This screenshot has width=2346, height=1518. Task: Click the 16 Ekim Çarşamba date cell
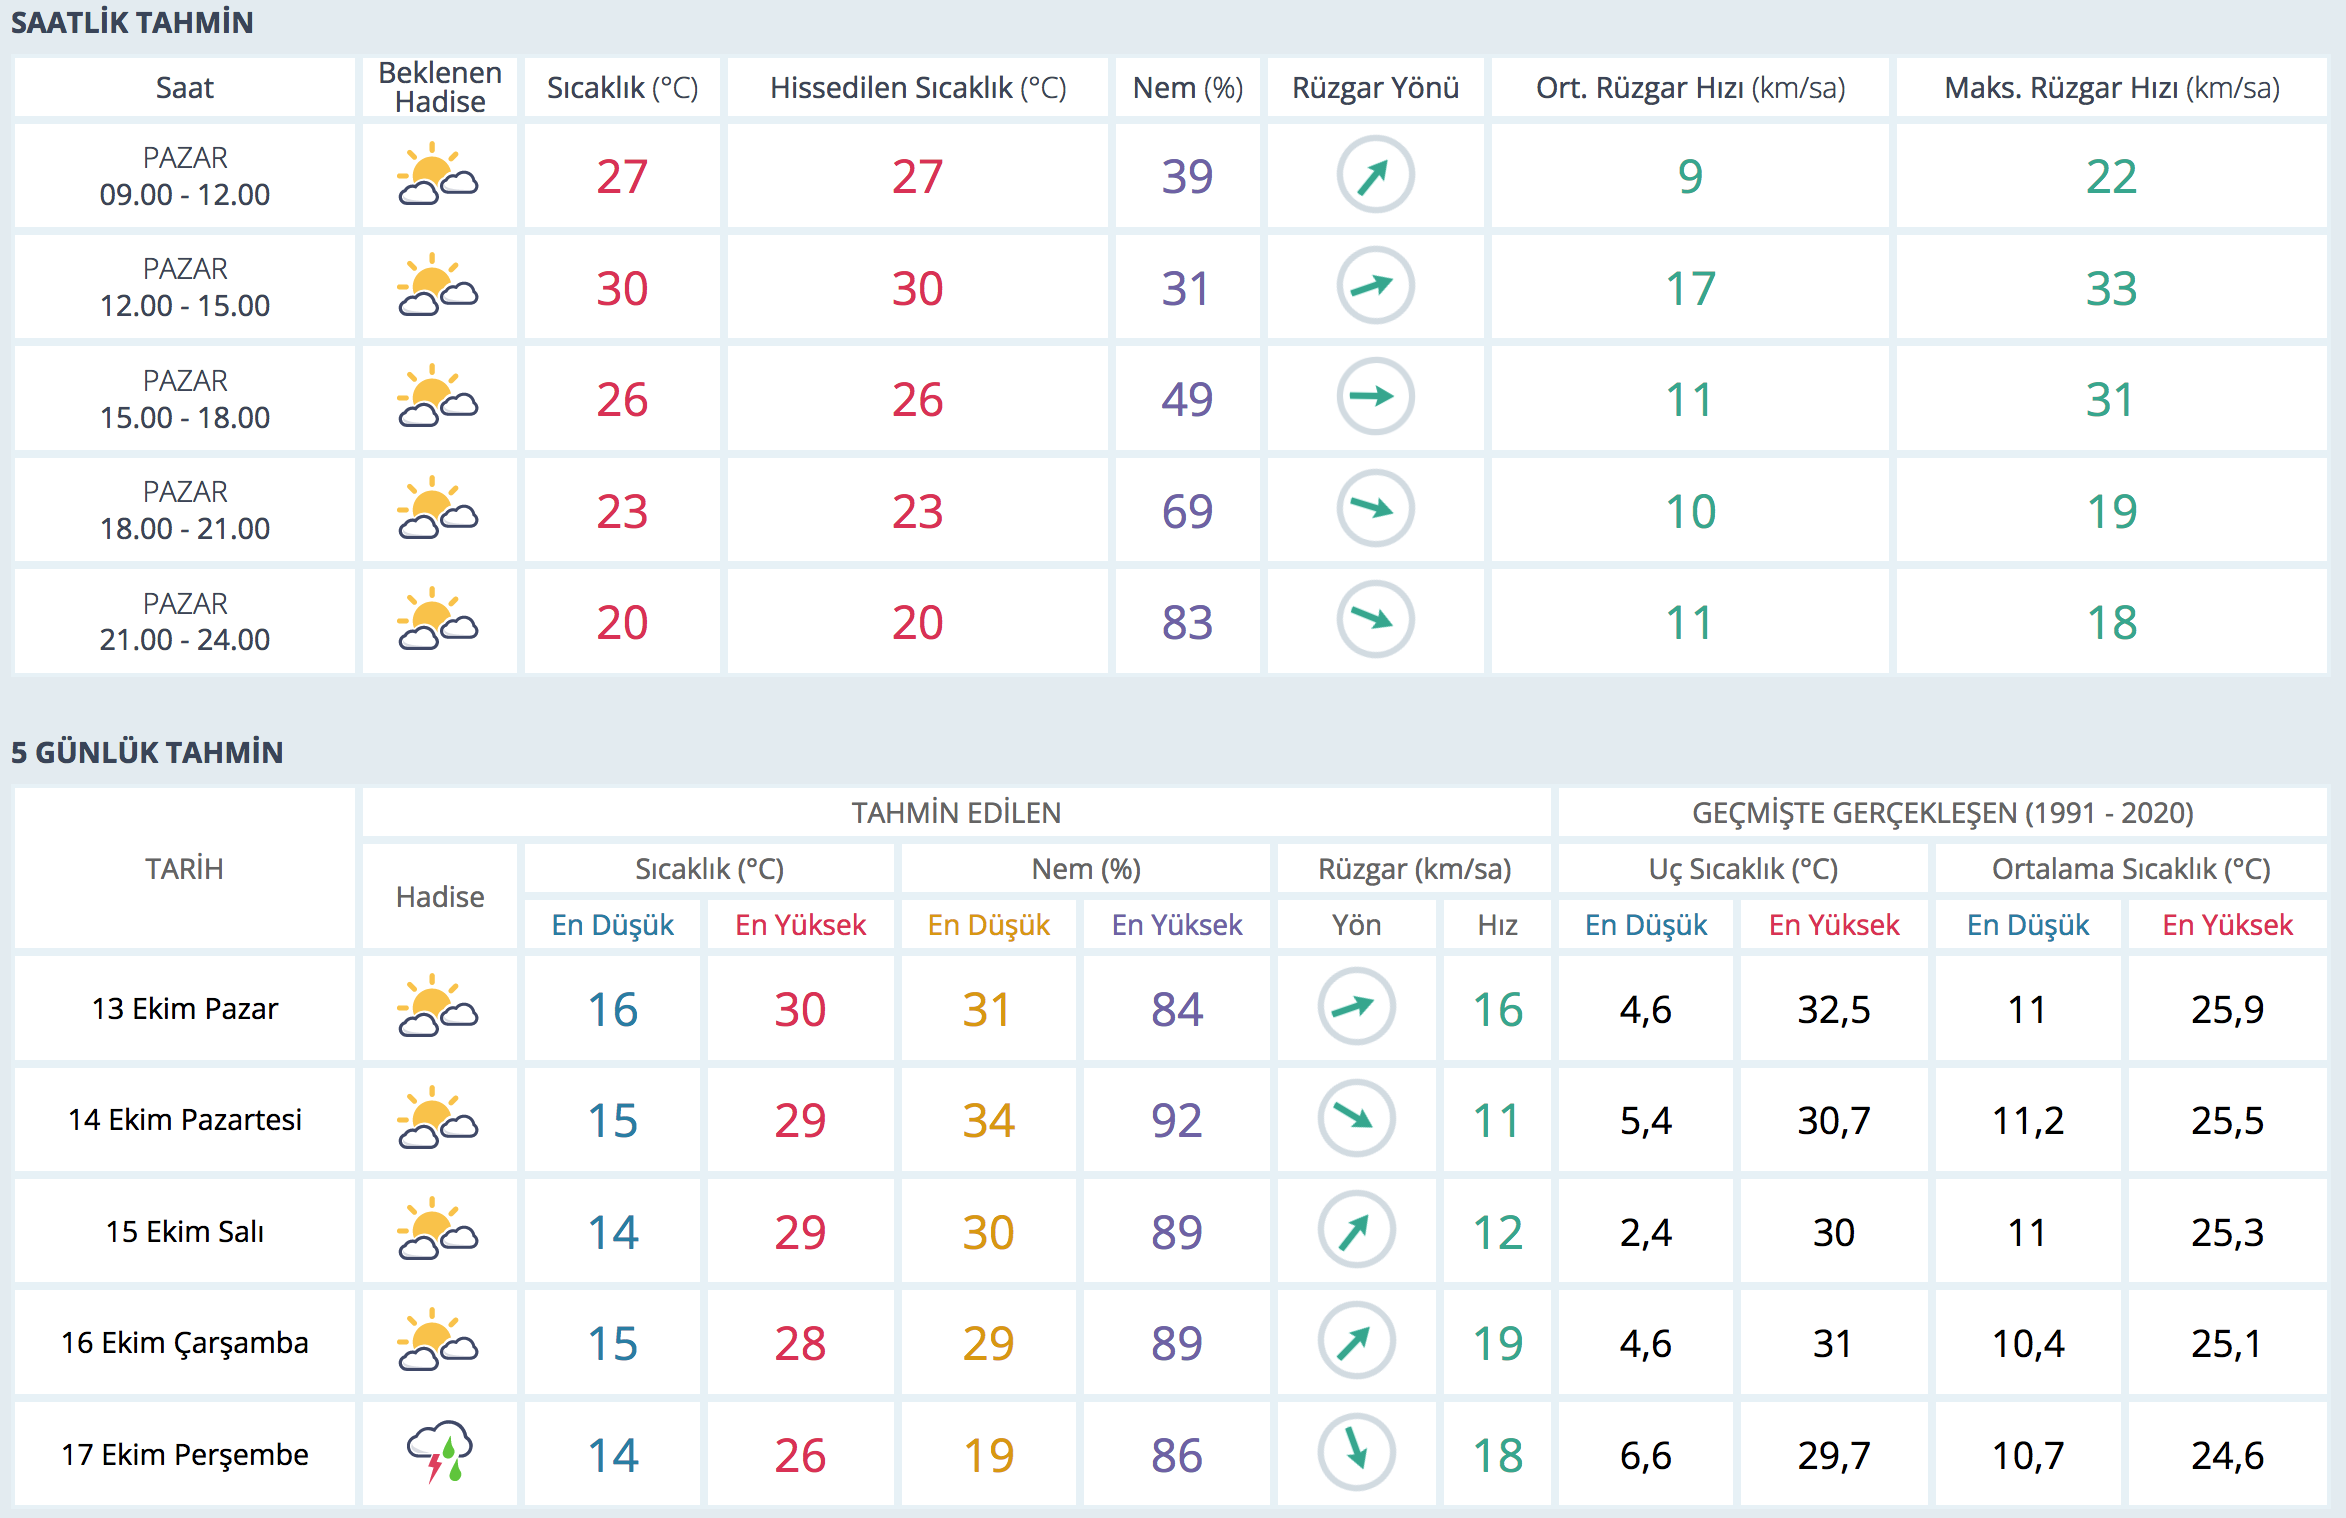coord(185,1342)
